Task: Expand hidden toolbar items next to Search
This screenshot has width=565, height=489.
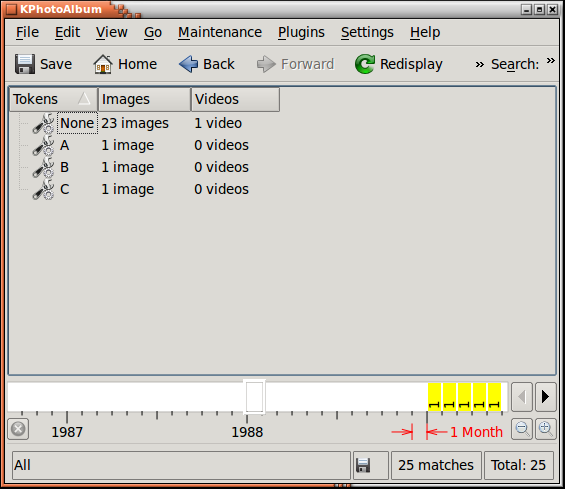Action: (x=479, y=65)
